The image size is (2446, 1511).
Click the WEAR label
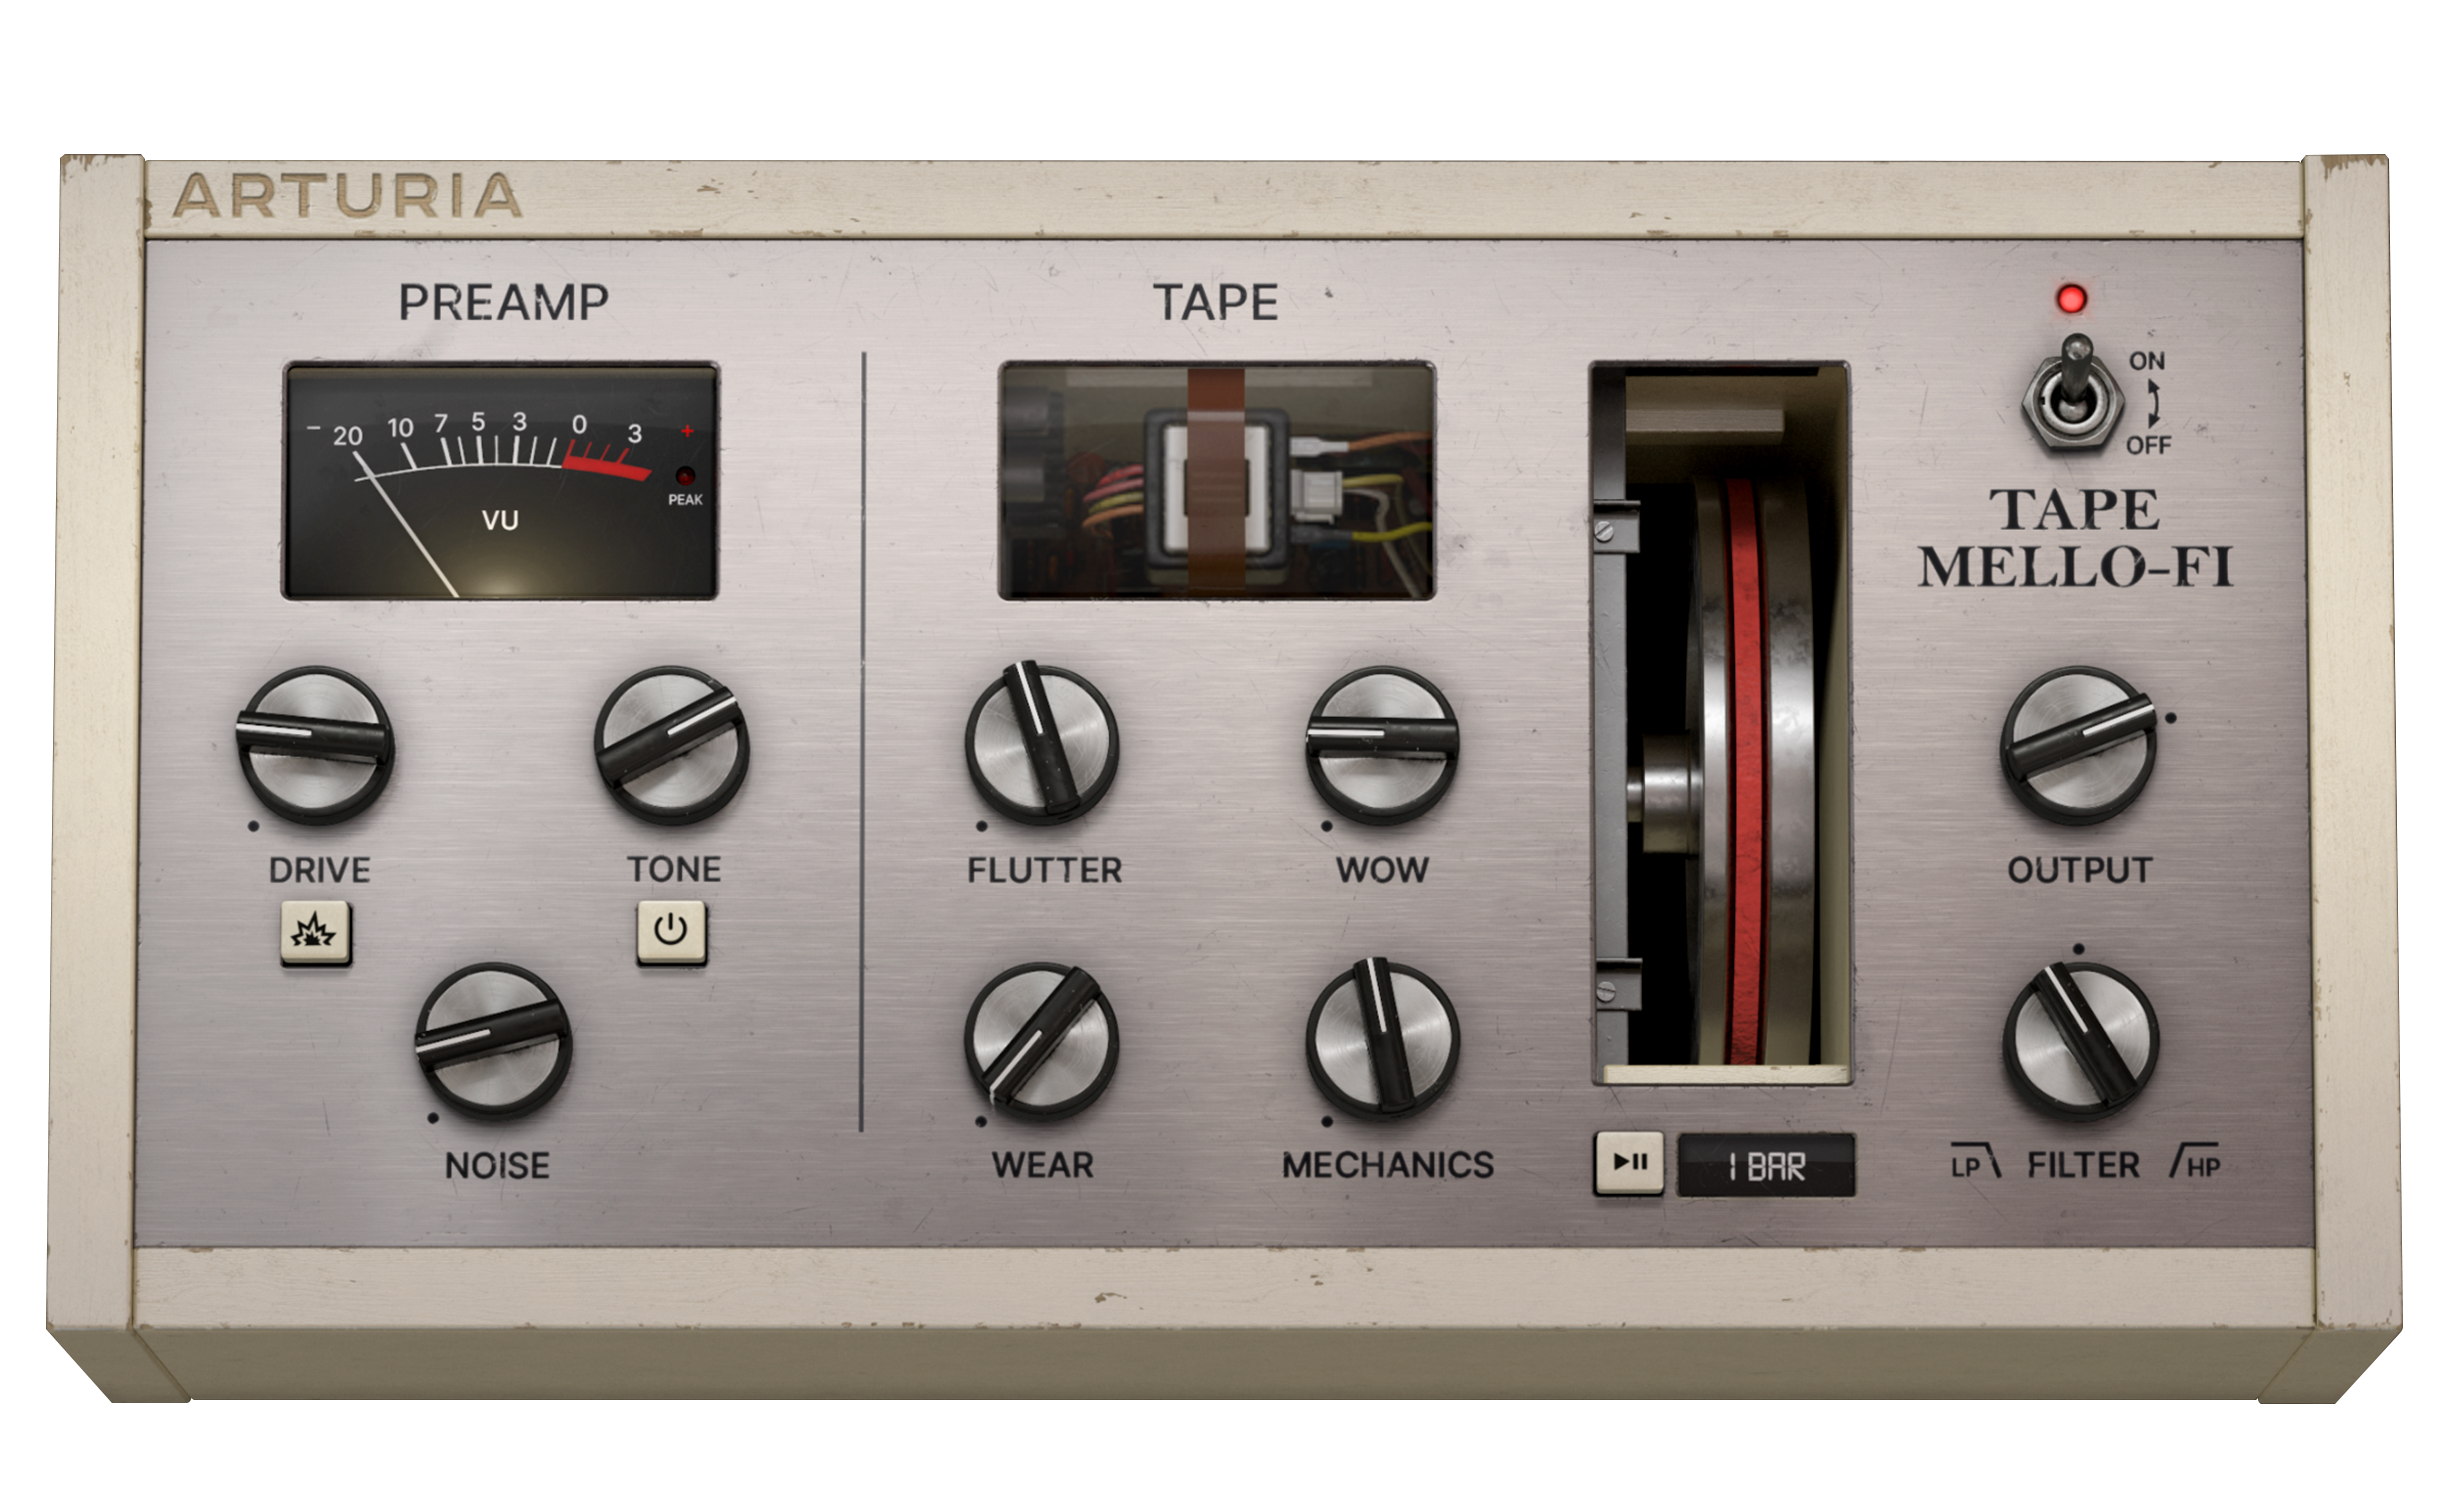[x=1043, y=1165]
